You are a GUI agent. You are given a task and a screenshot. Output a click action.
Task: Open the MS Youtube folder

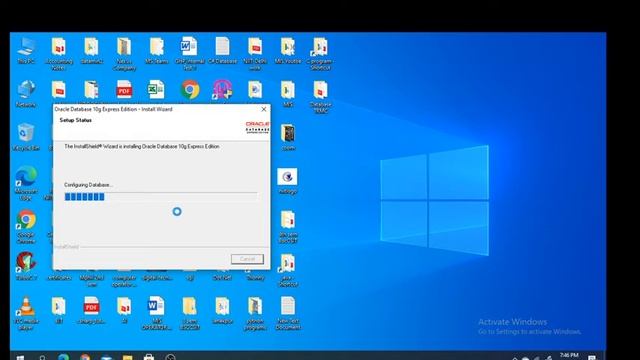(288, 51)
